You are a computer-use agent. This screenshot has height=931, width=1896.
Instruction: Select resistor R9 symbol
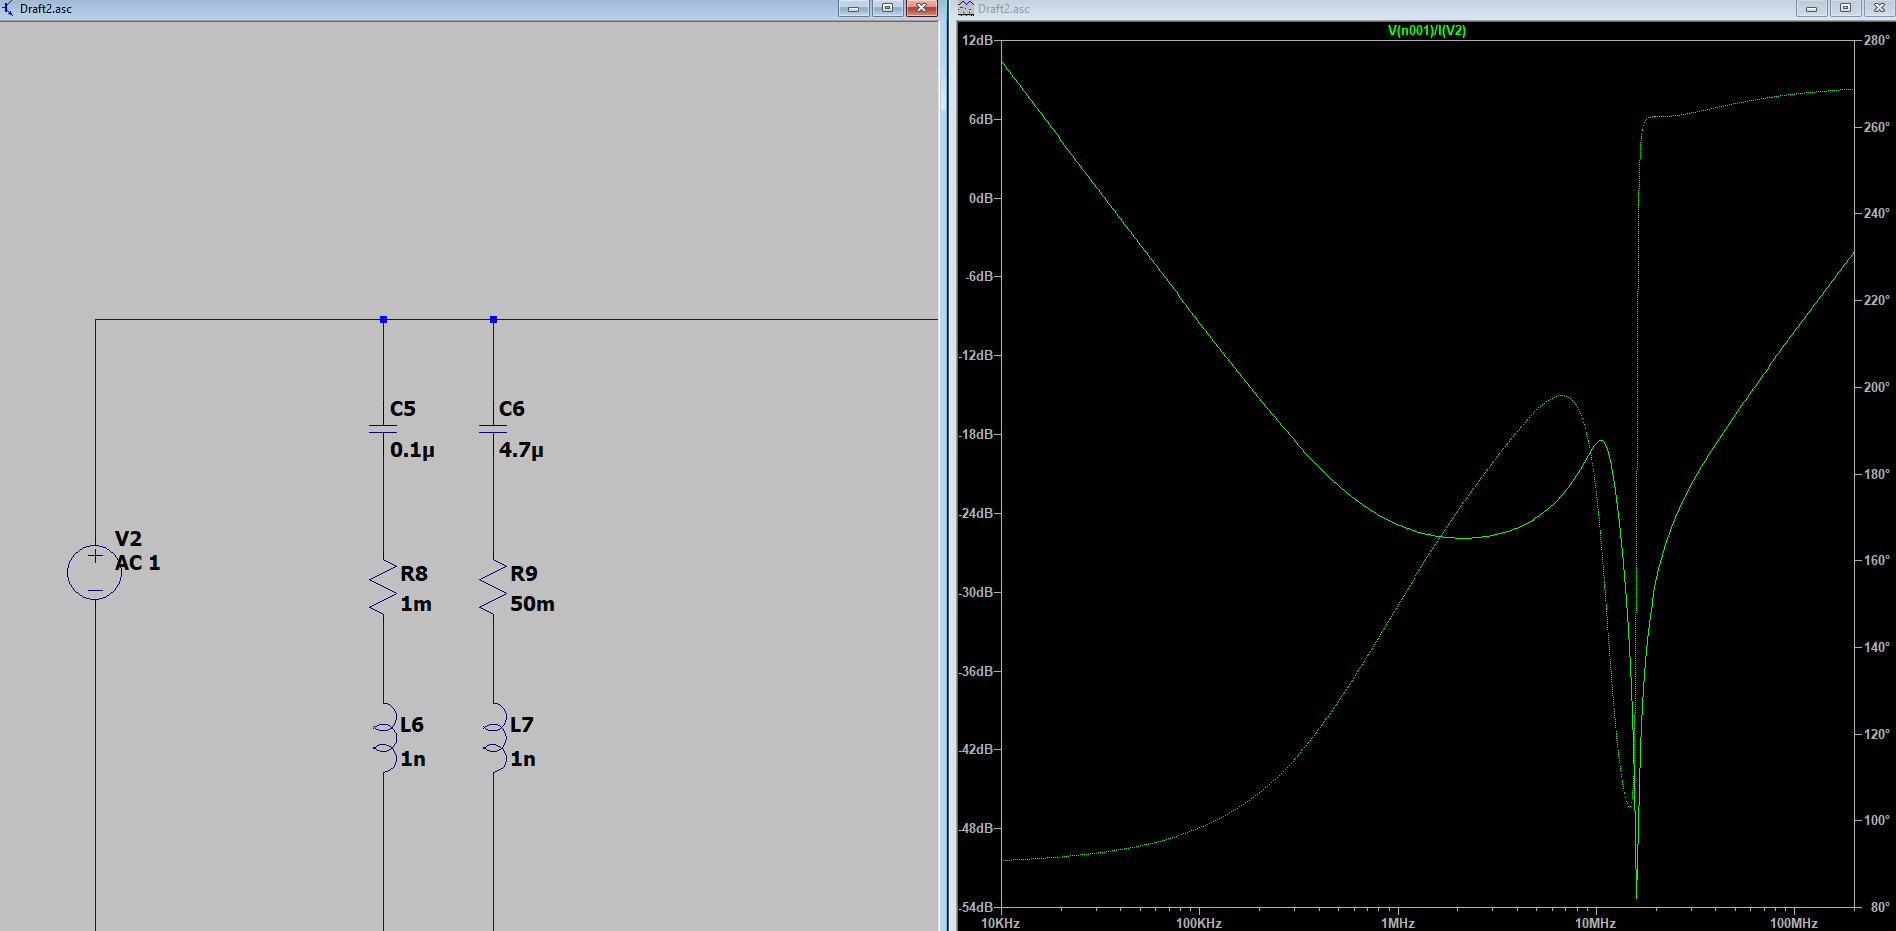(x=493, y=588)
